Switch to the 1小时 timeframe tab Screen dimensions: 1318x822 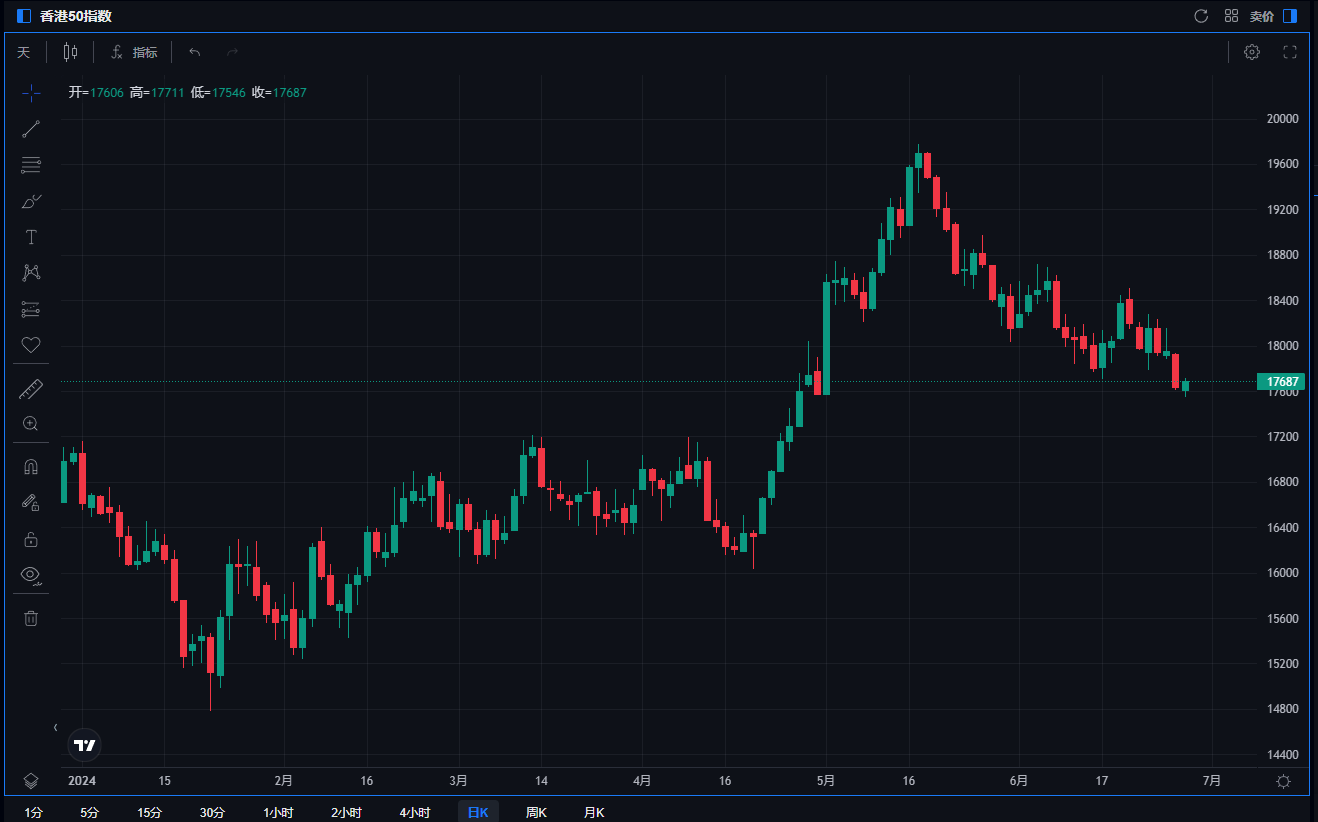point(278,812)
